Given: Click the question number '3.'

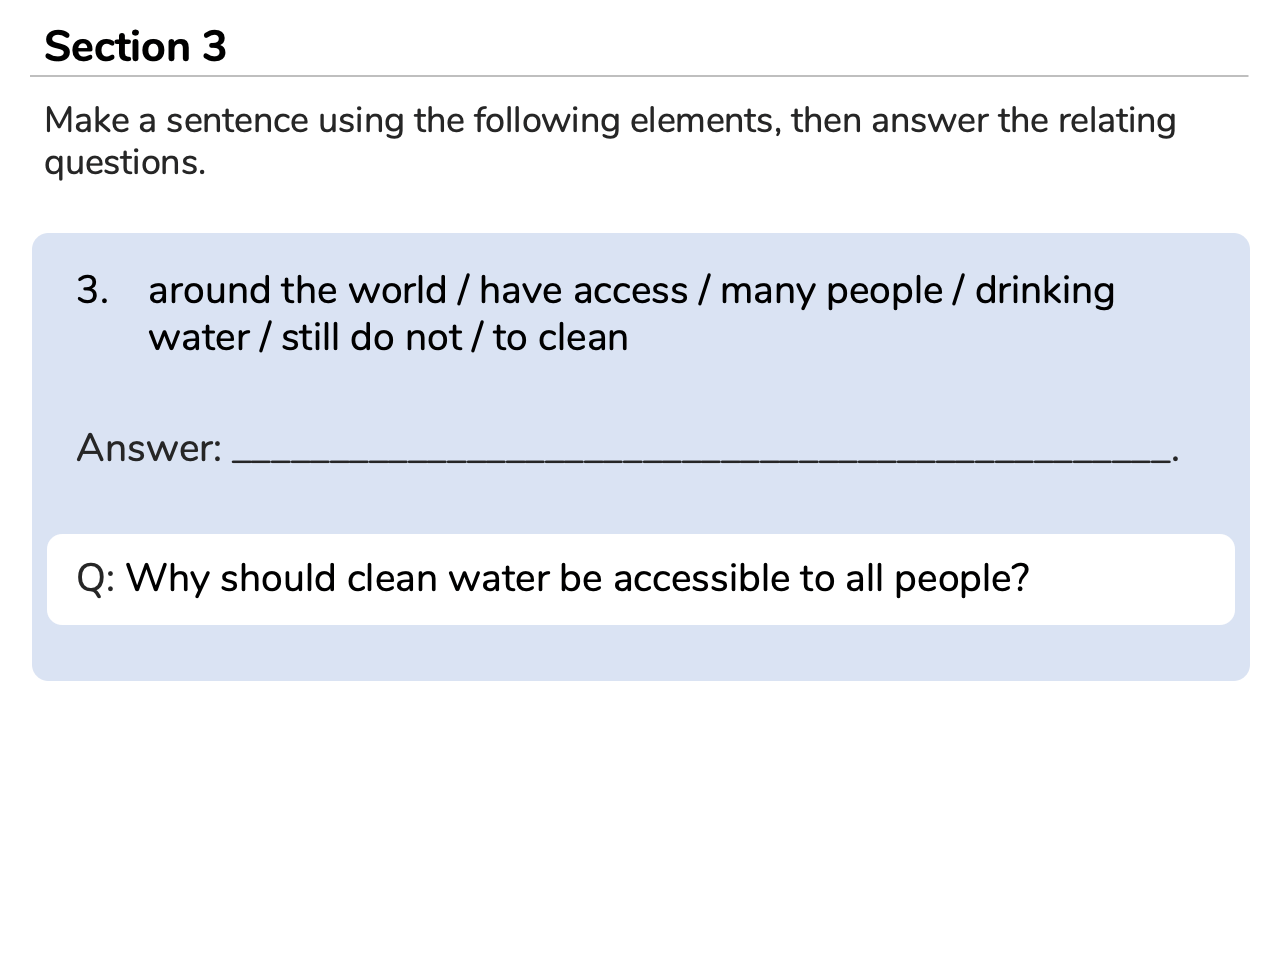Looking at the screenshot, I should click(92, 290).
